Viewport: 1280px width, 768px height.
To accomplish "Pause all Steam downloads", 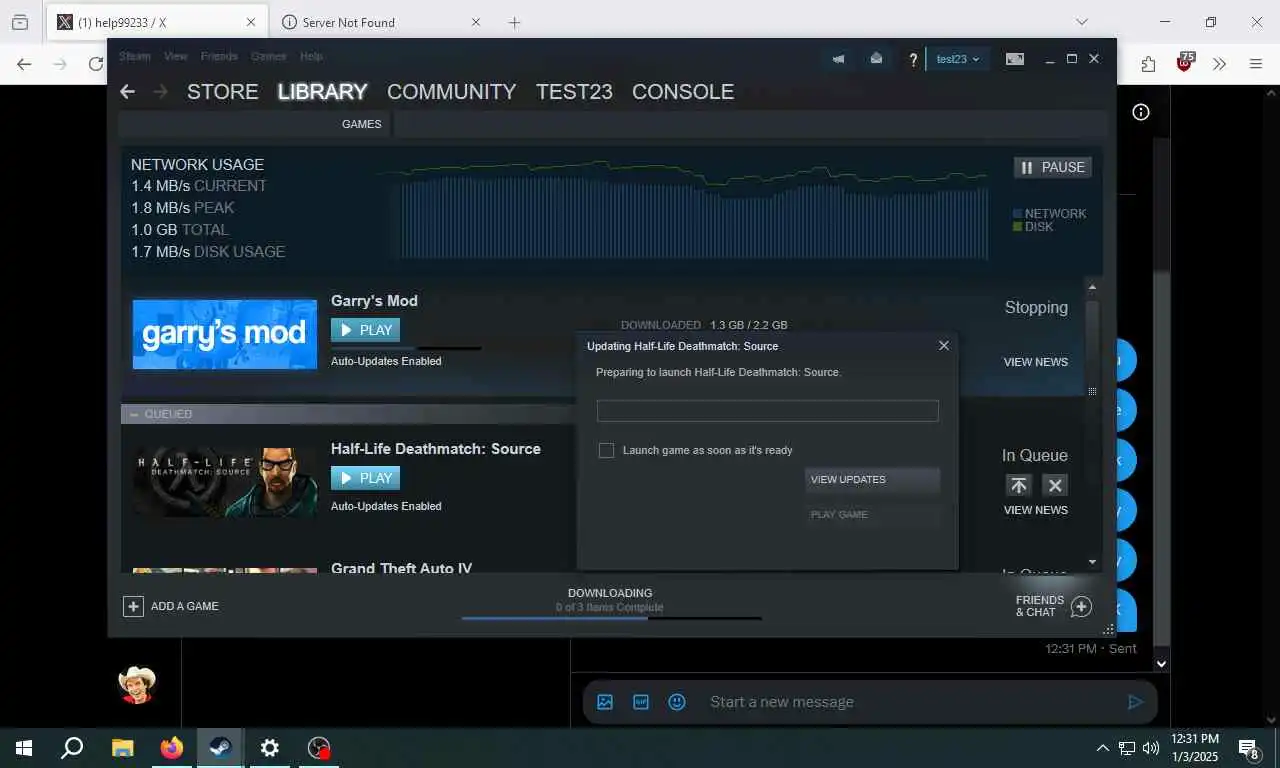I will pyautogui.click(x=1053, y=167).
